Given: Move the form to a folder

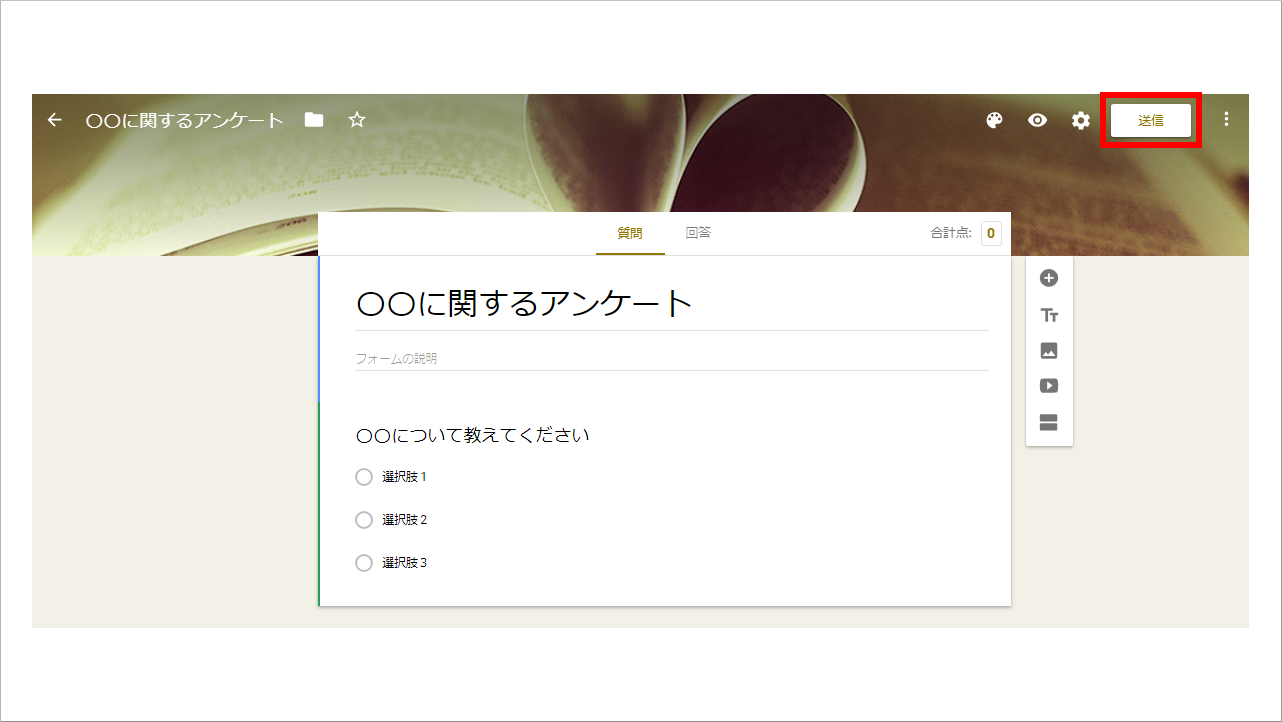Looking at the screenshot, I should (313, 119).
